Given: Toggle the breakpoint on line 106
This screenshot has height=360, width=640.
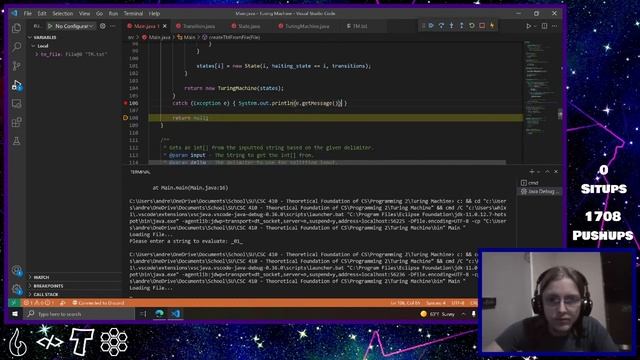Looking at the screenshot, I should pos(126,103).
